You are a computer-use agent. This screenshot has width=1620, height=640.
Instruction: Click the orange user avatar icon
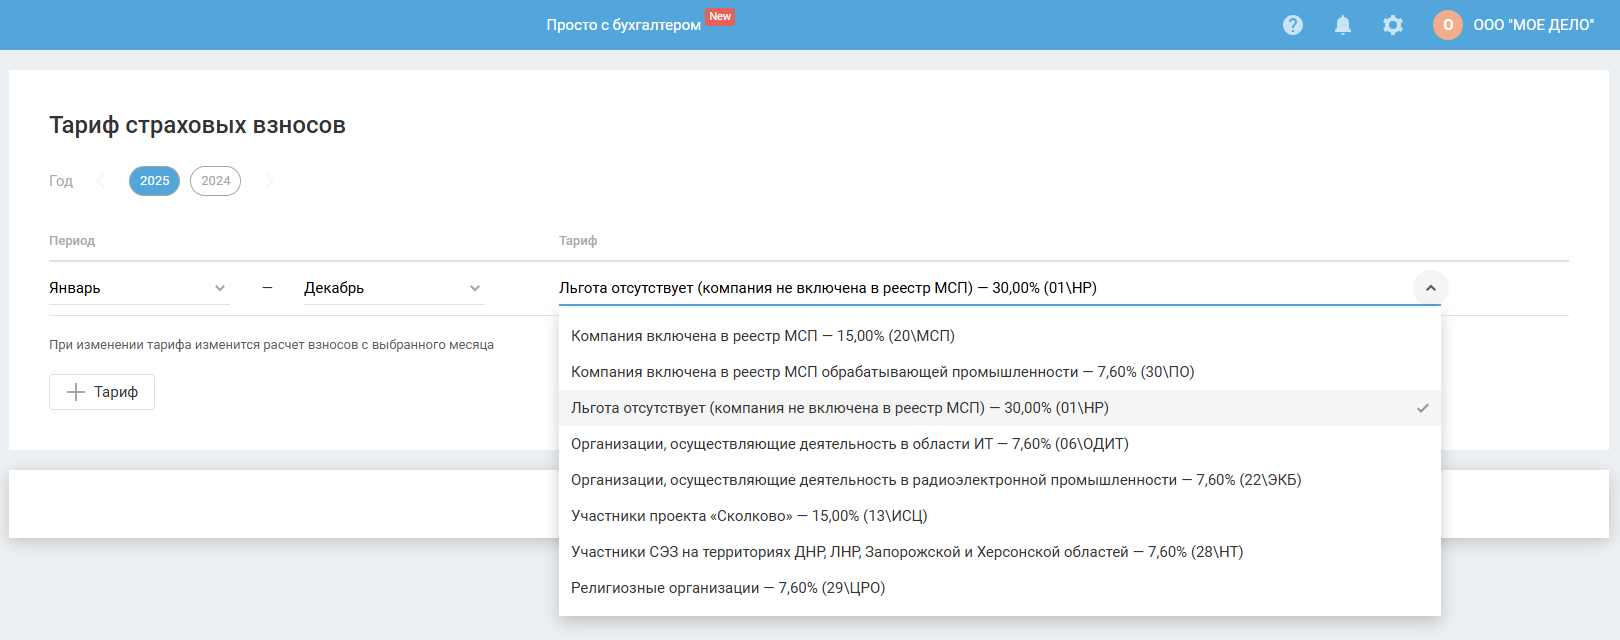click(x=1447, y=25)
